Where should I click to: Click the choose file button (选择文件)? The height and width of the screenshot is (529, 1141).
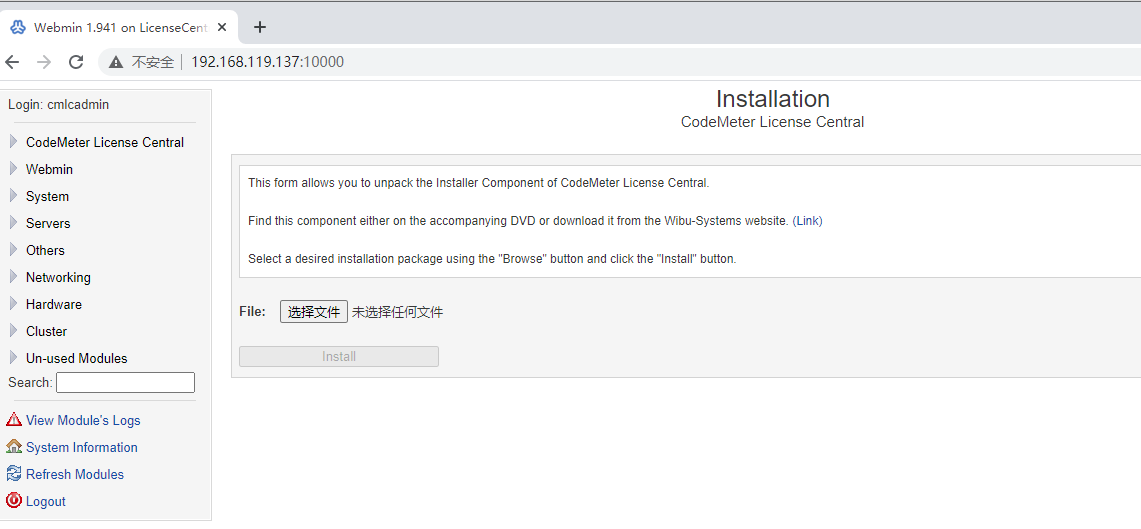[314, 312]
